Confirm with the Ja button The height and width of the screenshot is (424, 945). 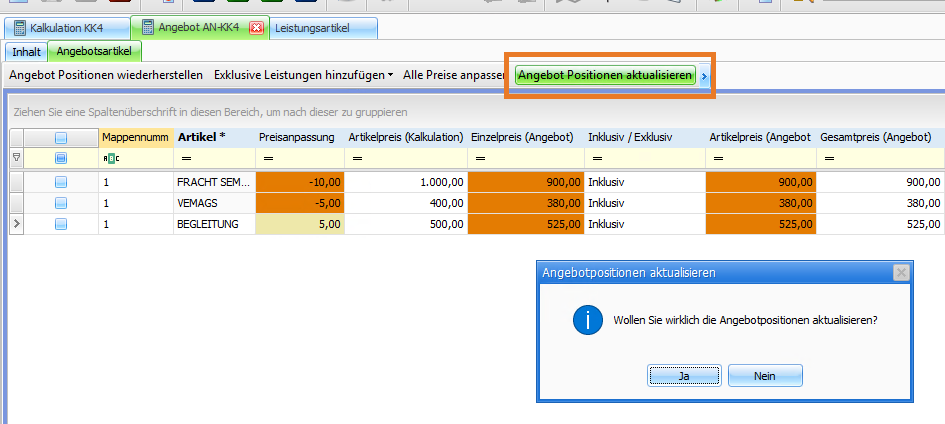tap(684, 376)
